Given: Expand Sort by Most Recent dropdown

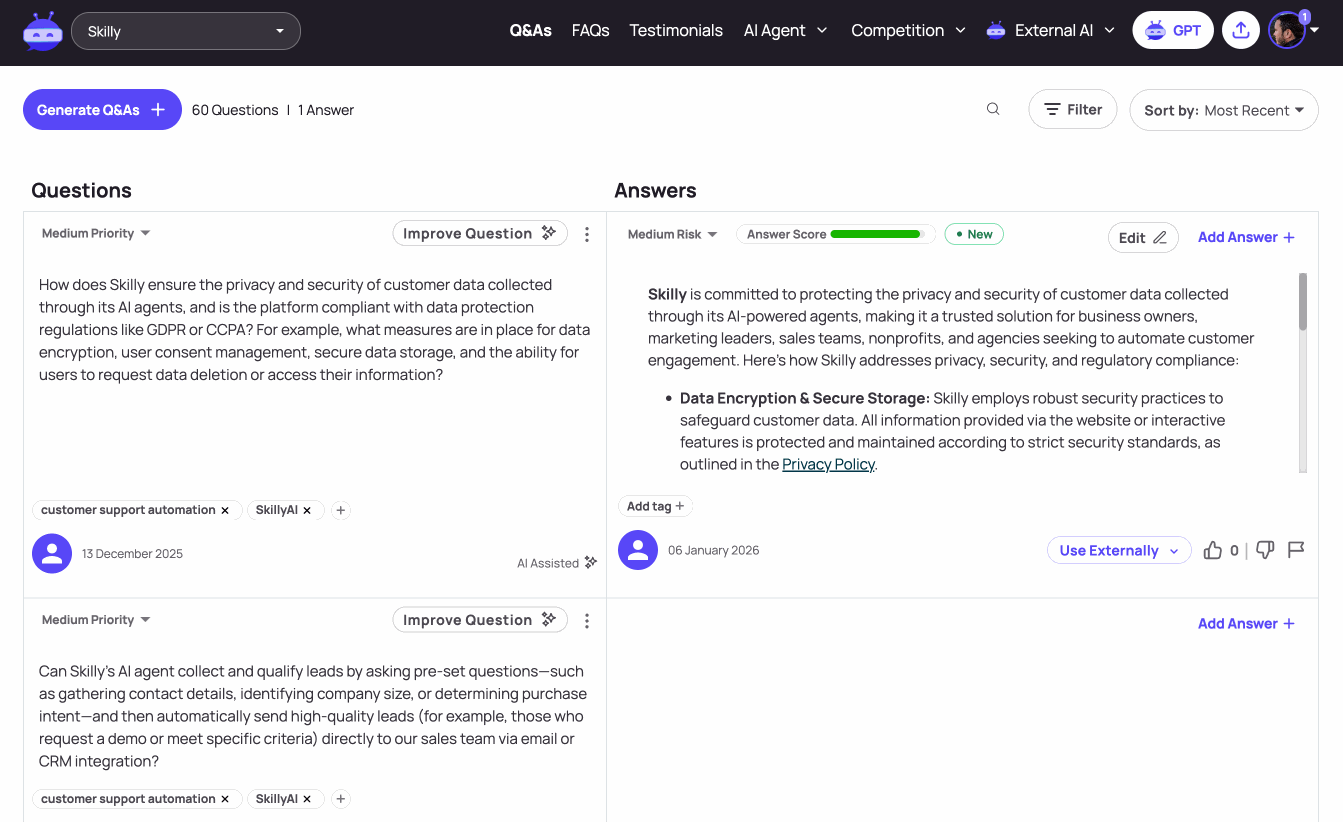Looking at the screenshot, I should pos(1224,110).
